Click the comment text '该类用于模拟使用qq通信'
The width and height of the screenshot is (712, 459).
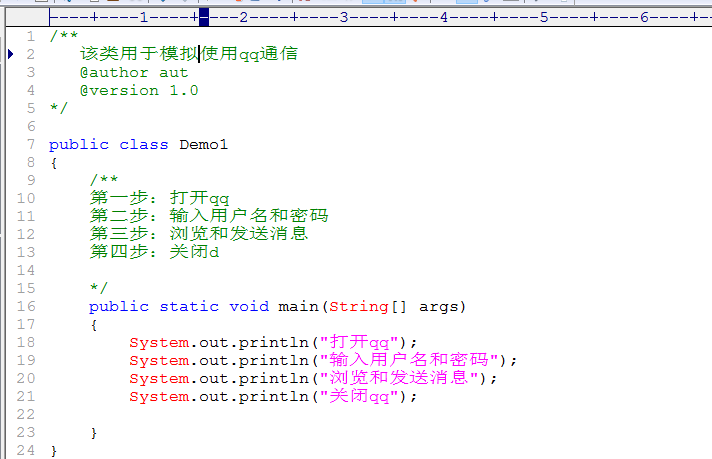[189, 54]
